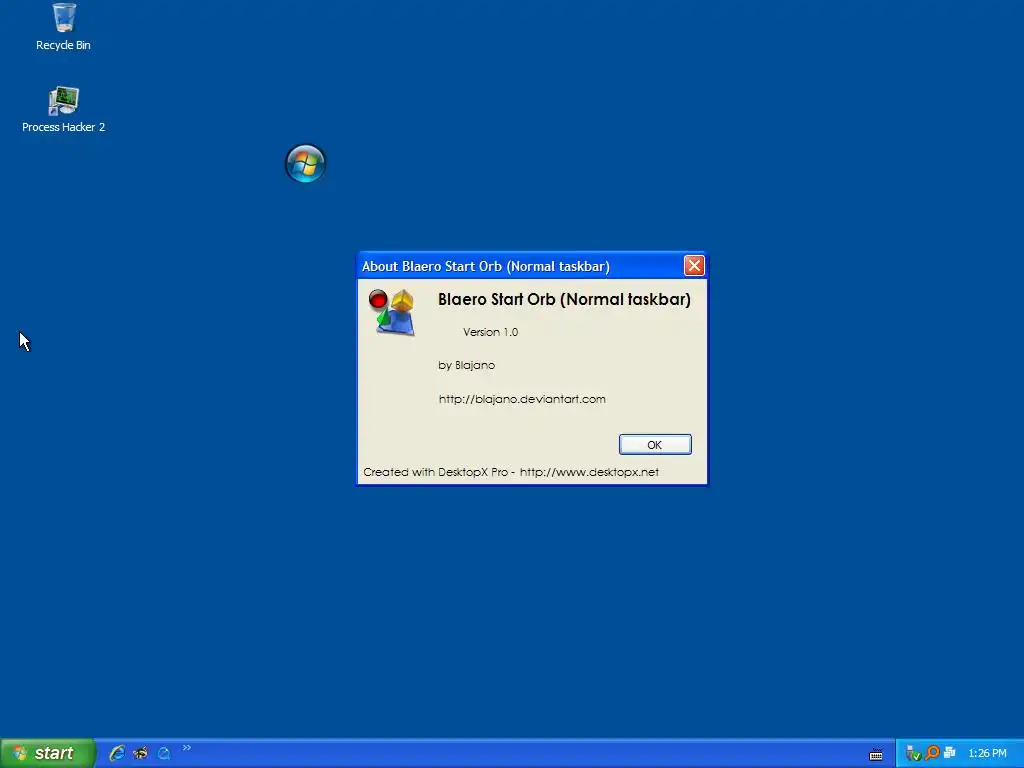Click the 1:26 PM clock
This screenshot has width=1024, height=768.
(987, 754)
